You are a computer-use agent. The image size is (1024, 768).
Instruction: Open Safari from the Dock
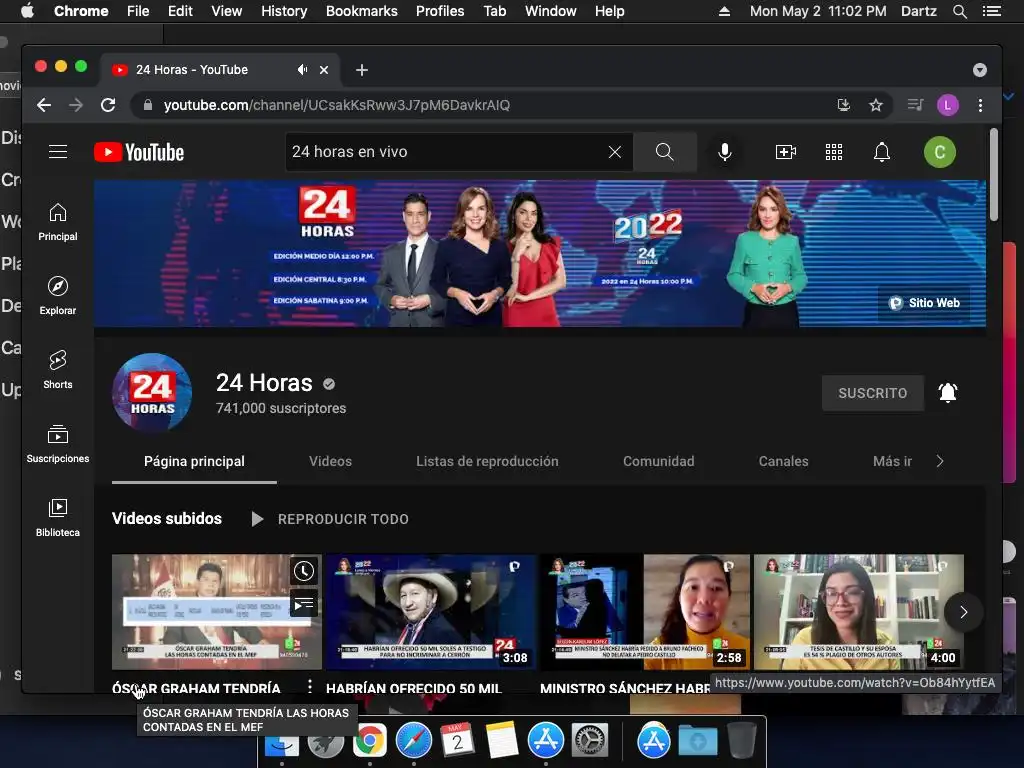(413, 741)
